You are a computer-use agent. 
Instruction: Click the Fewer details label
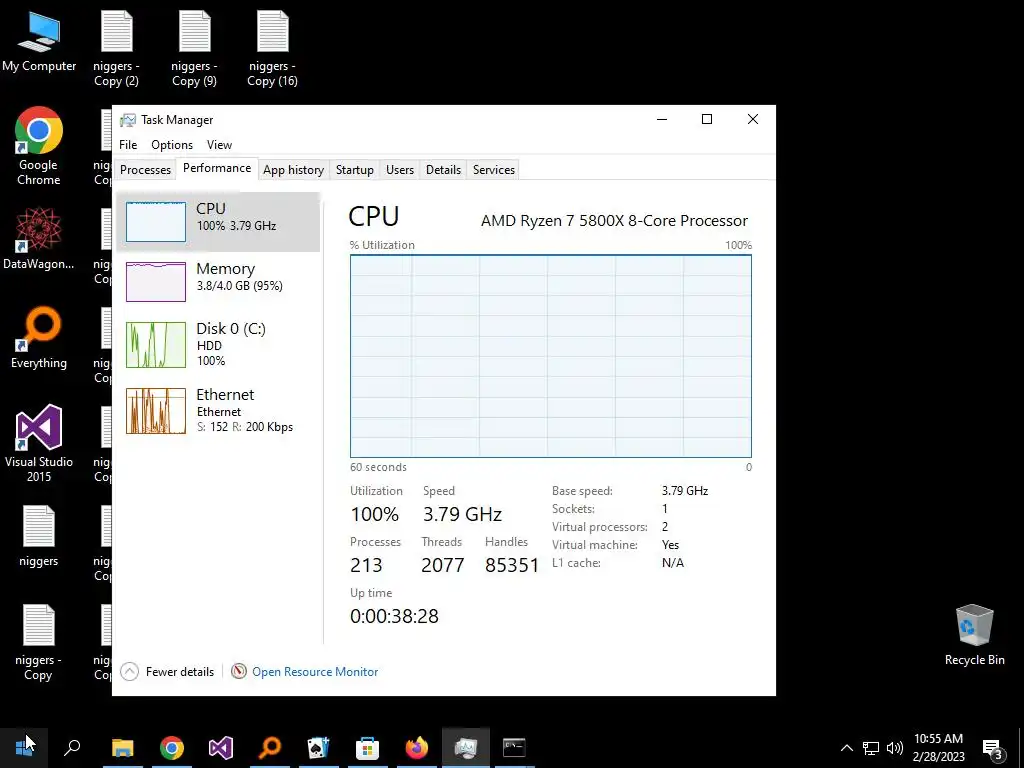[180, 671]
